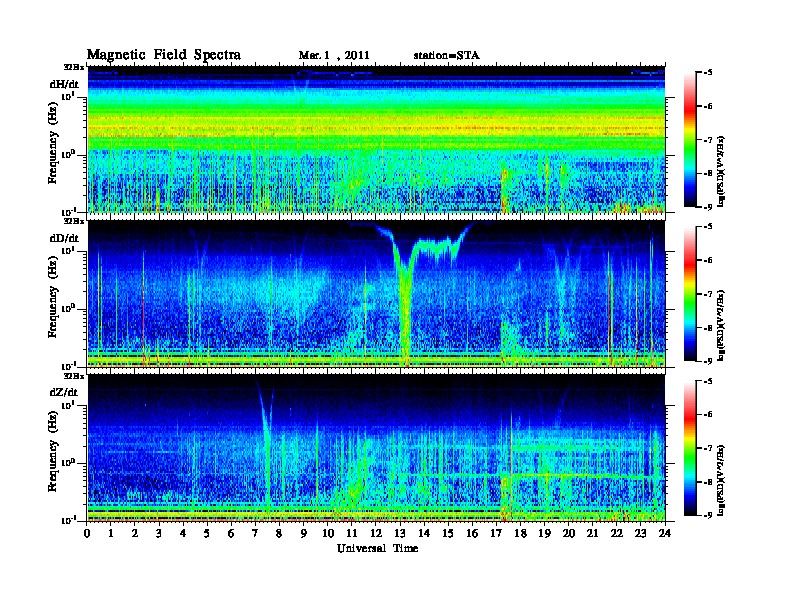Click inside the dD/dt spectrogram plot

click(x=376, y=293)
